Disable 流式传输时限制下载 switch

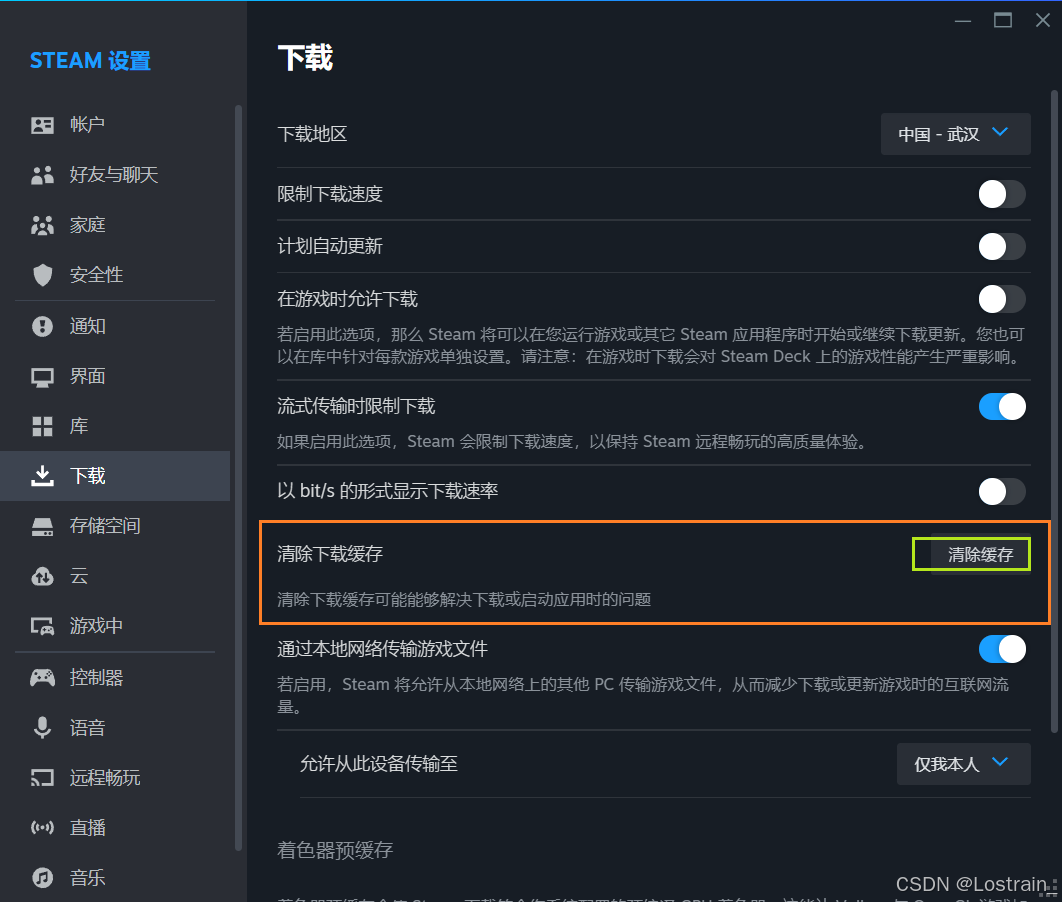(x=1002, y=407)
